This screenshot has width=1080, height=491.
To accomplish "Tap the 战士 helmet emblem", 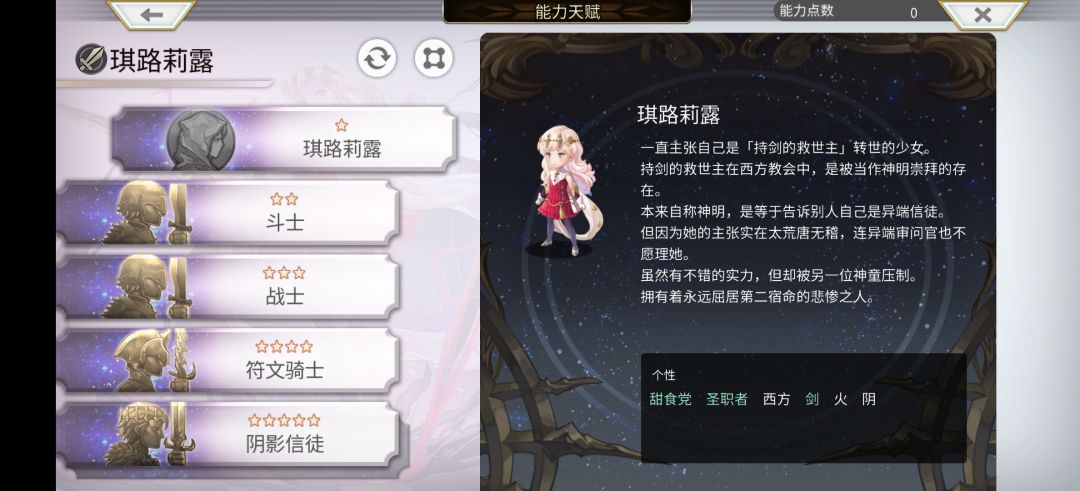I will click(x=147, y=286).
